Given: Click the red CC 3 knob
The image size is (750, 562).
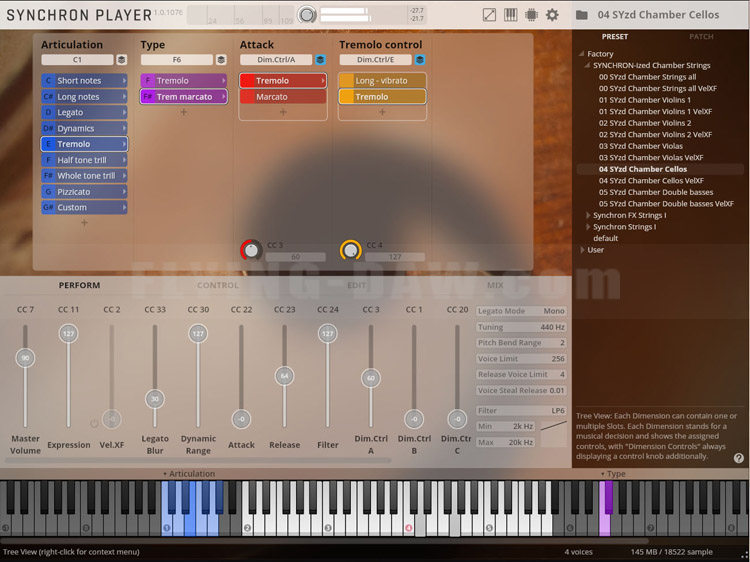Looking at the screenshot, I should [x=251, y=250].
